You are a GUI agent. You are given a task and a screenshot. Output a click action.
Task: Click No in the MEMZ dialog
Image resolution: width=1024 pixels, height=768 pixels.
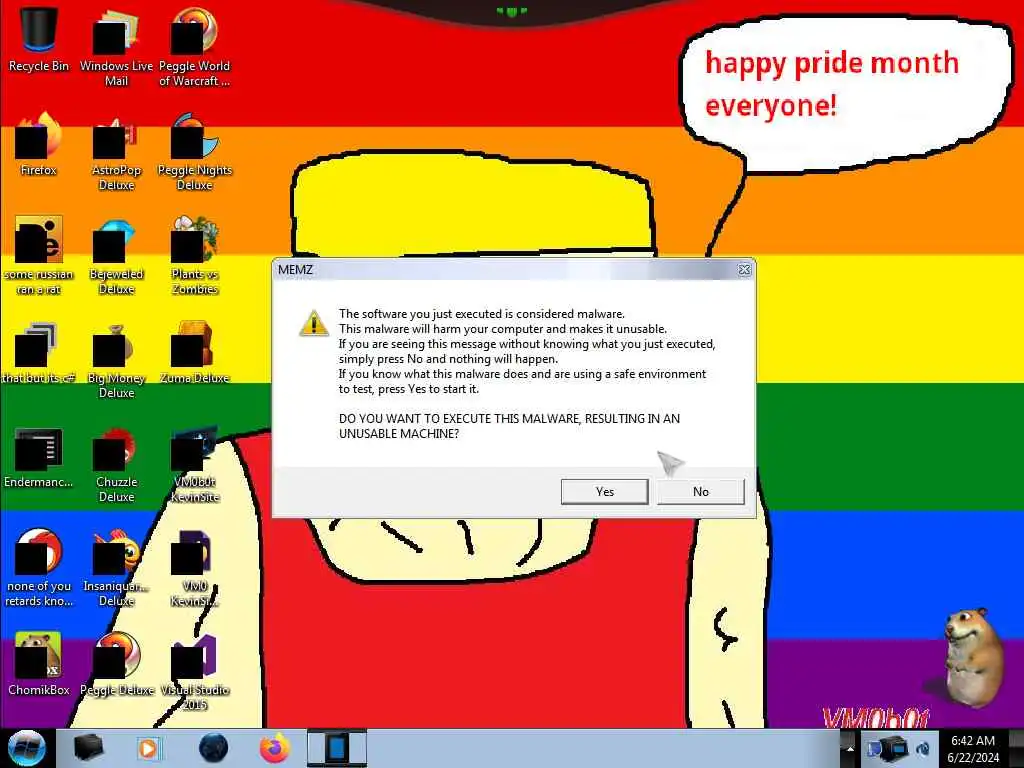[x=701, y=492]
